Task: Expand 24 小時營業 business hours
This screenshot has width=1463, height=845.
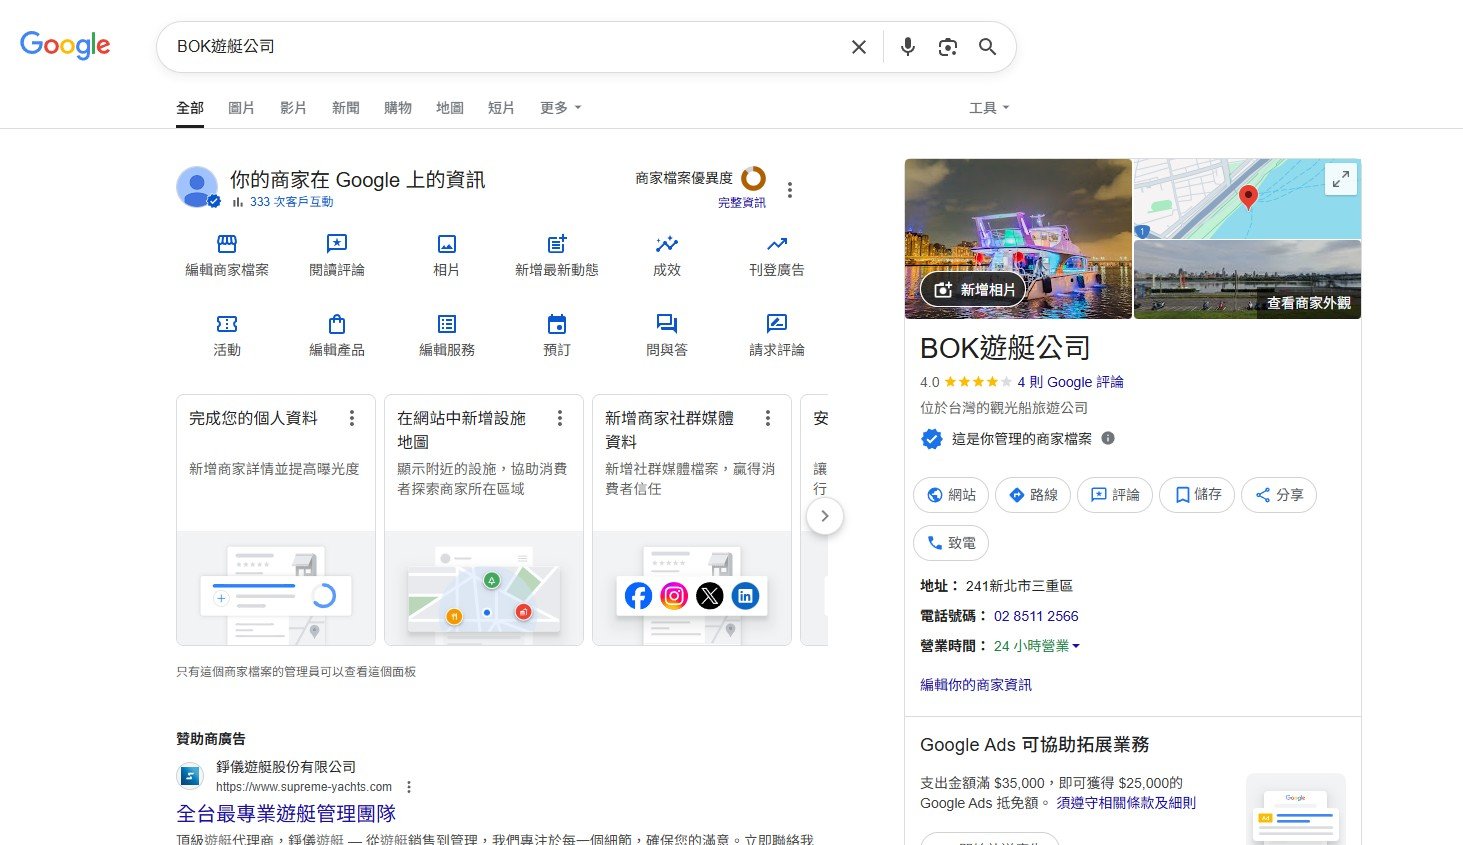Action: pyautogui.click(x=1037, y=646)
